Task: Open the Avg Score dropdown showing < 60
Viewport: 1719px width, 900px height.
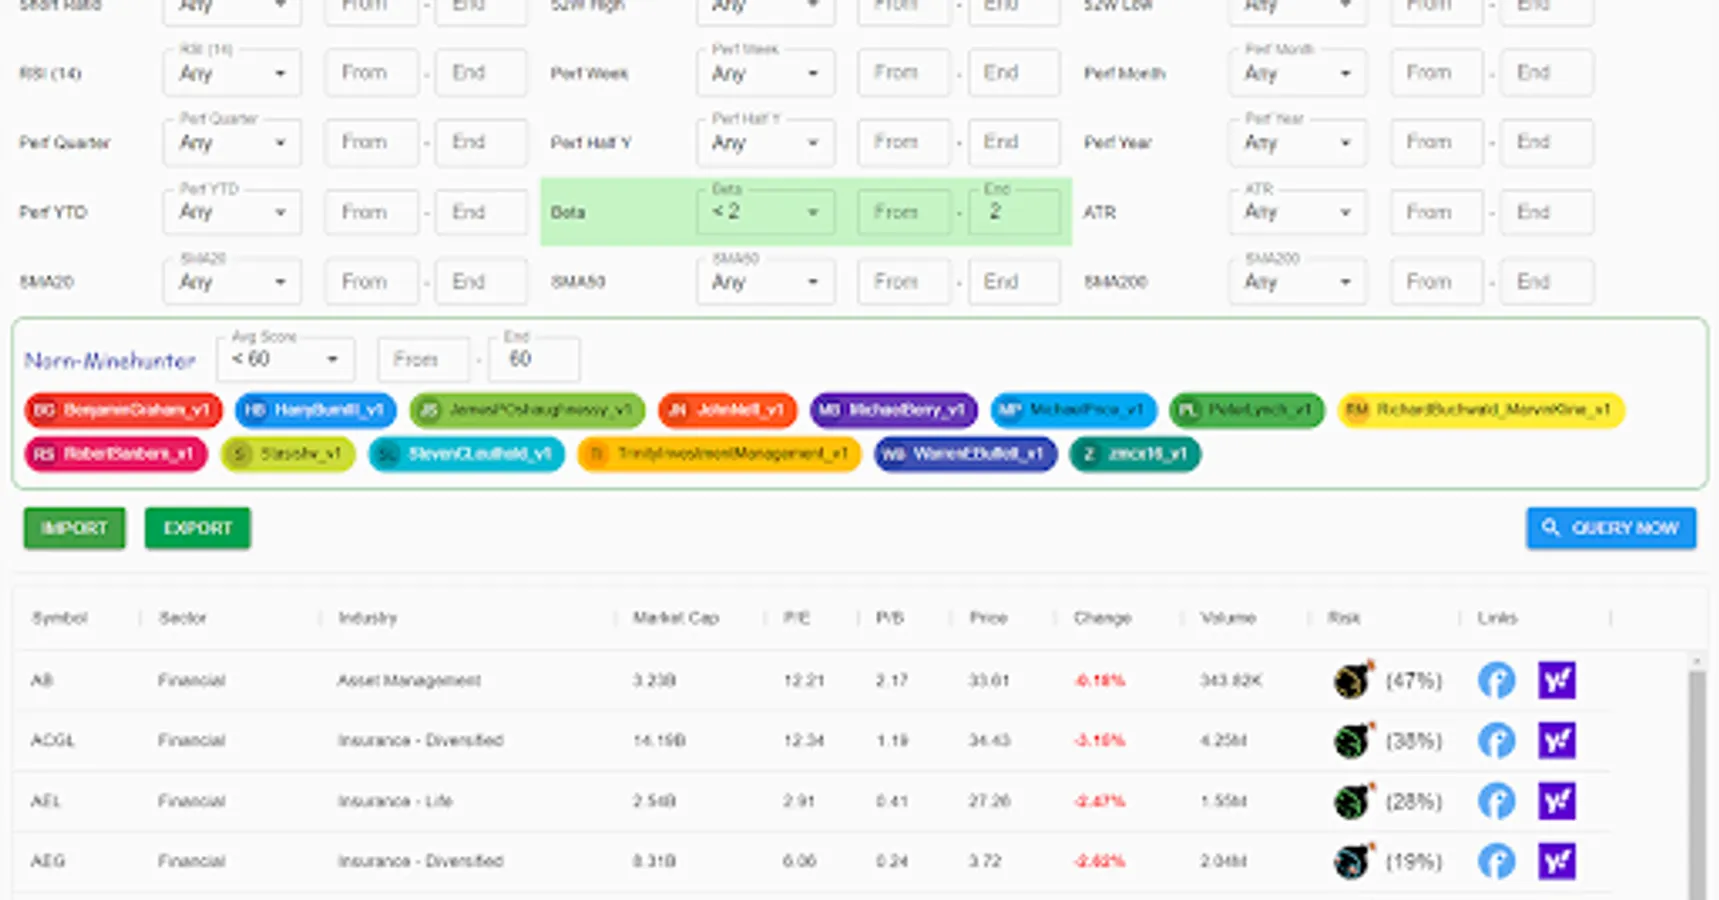Action: pos(285,359)
